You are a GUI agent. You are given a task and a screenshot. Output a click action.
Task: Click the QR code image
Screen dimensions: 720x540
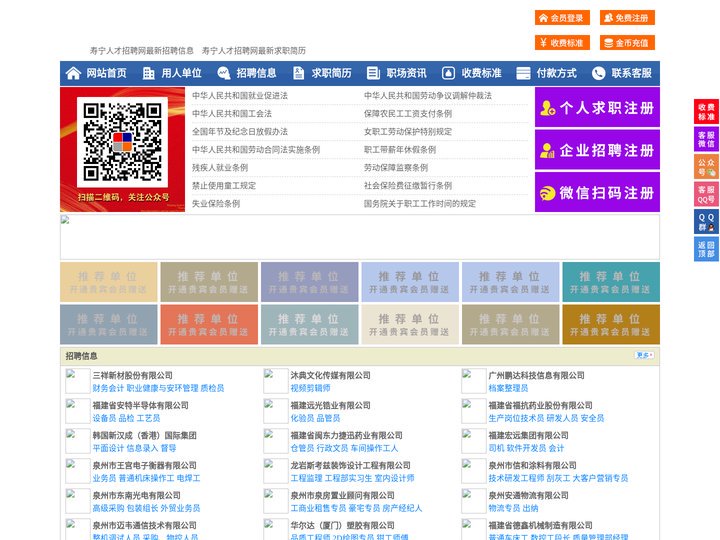[123, 142]
